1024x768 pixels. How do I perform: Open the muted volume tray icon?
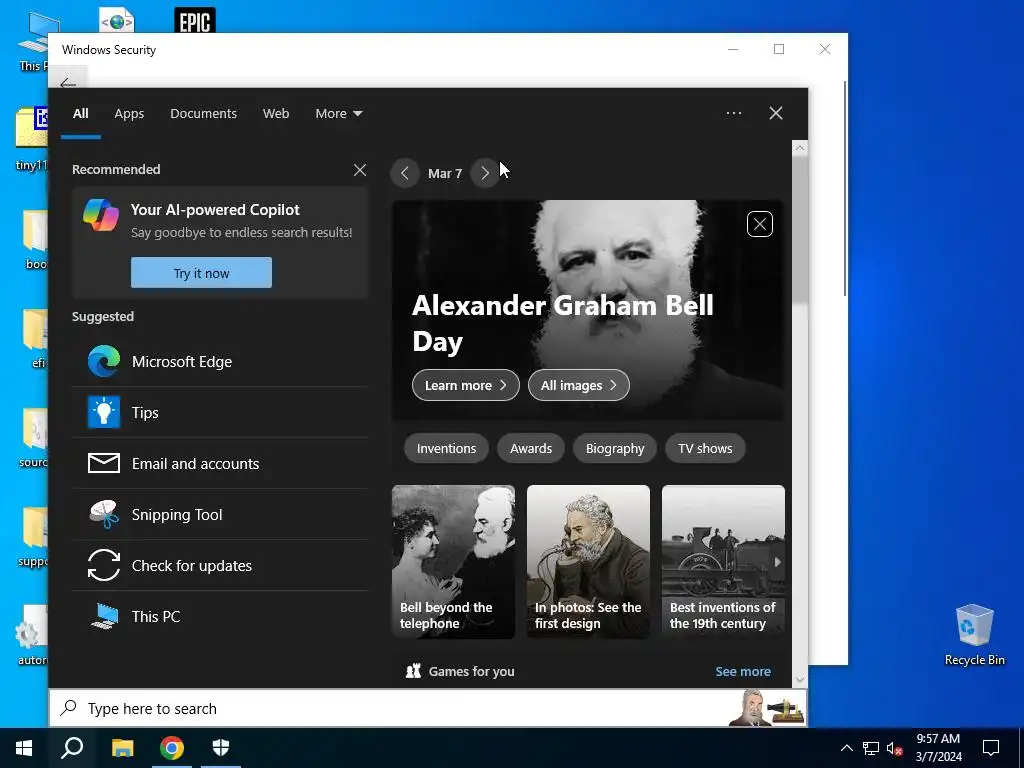894,748
